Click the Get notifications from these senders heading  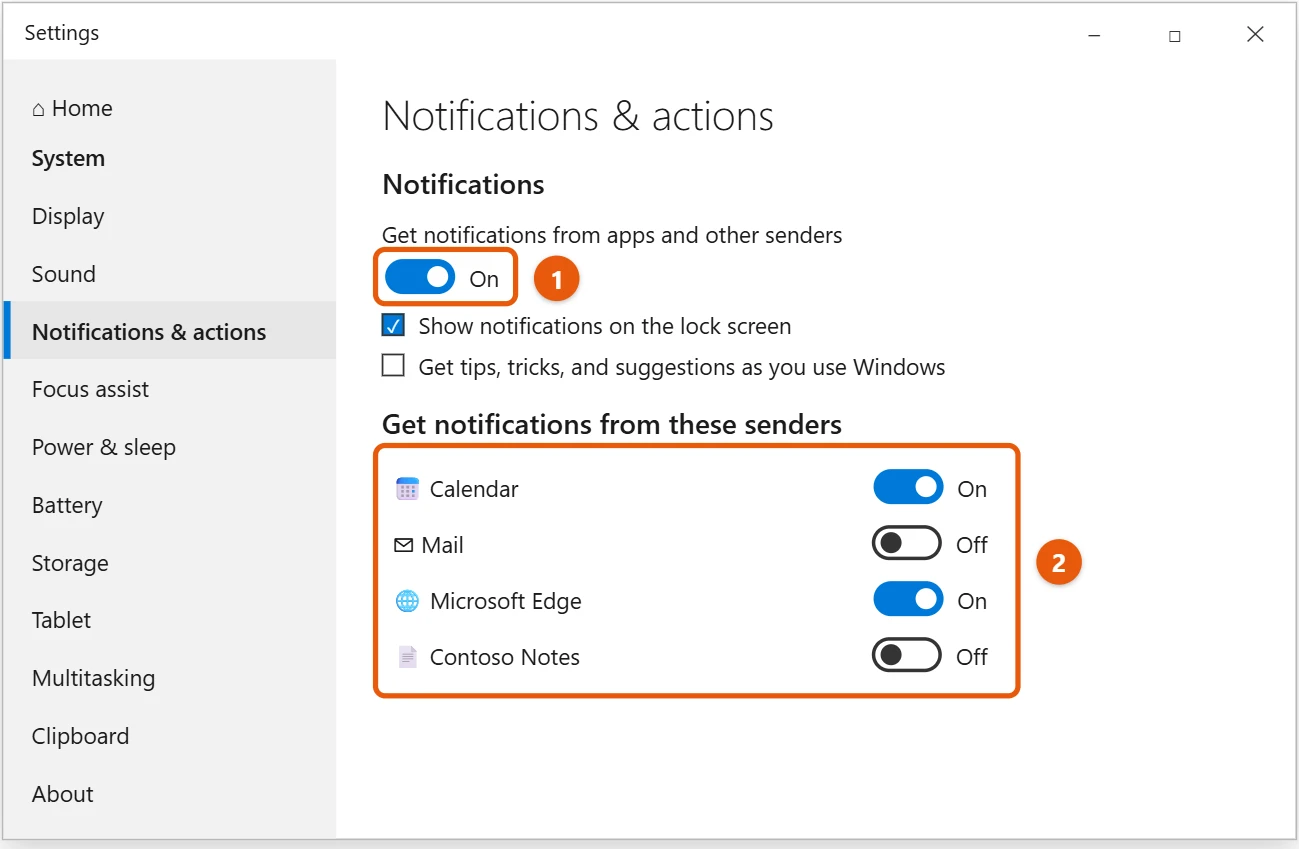click(x=612, y=424)
